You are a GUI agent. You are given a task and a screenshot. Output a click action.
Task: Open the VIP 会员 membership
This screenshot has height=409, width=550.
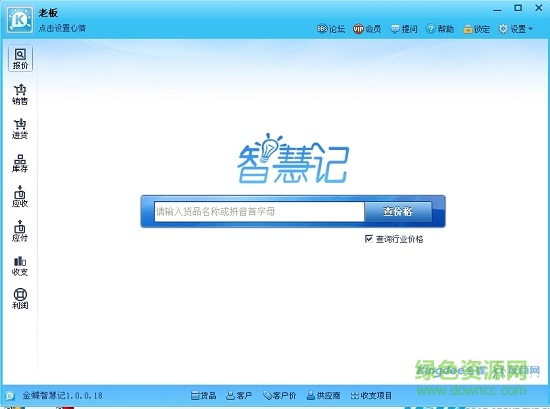367,29
